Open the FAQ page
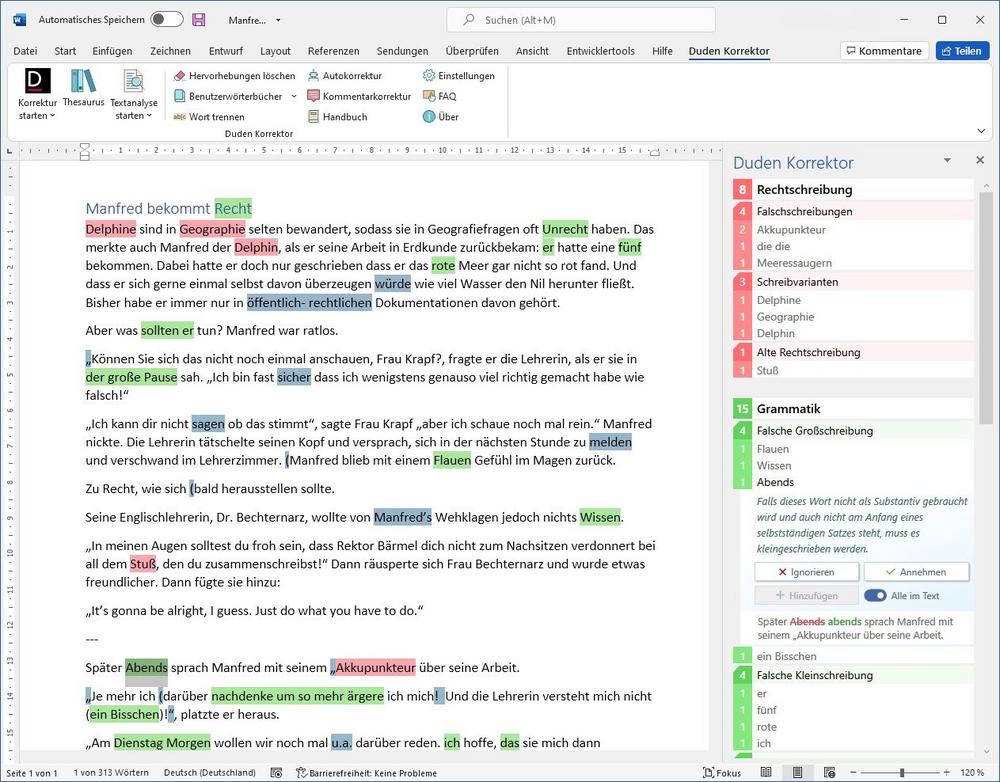 (440, 96)
